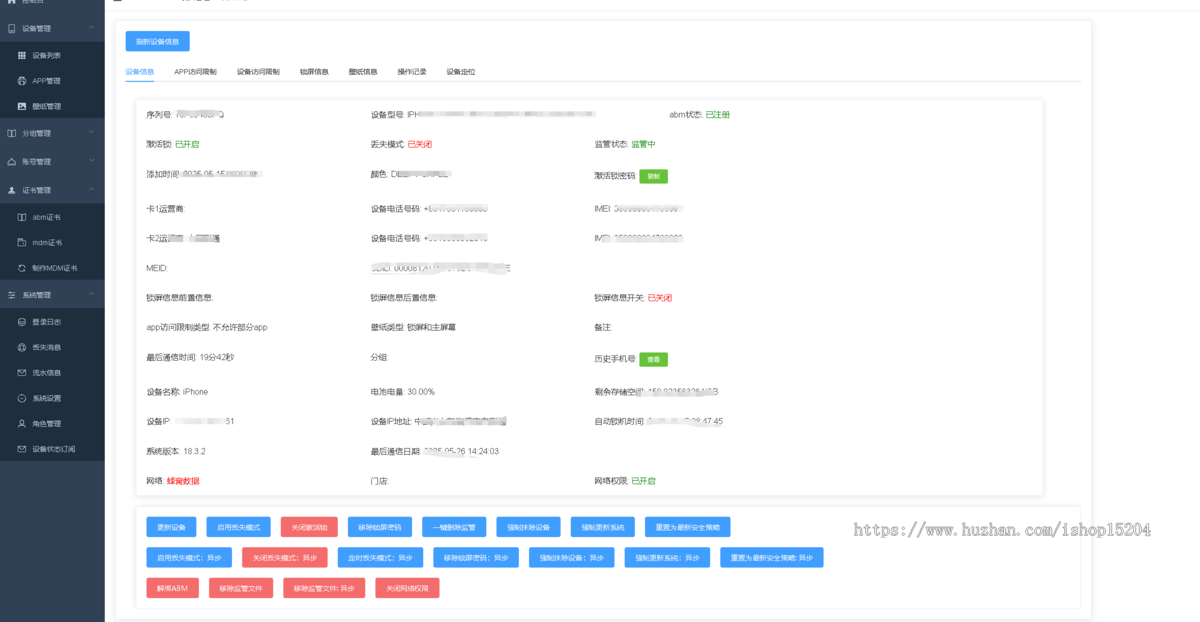This screenshot has height=622, width=1200.
Task: Click the 30.00% battery value
Action: click(421, 392)
